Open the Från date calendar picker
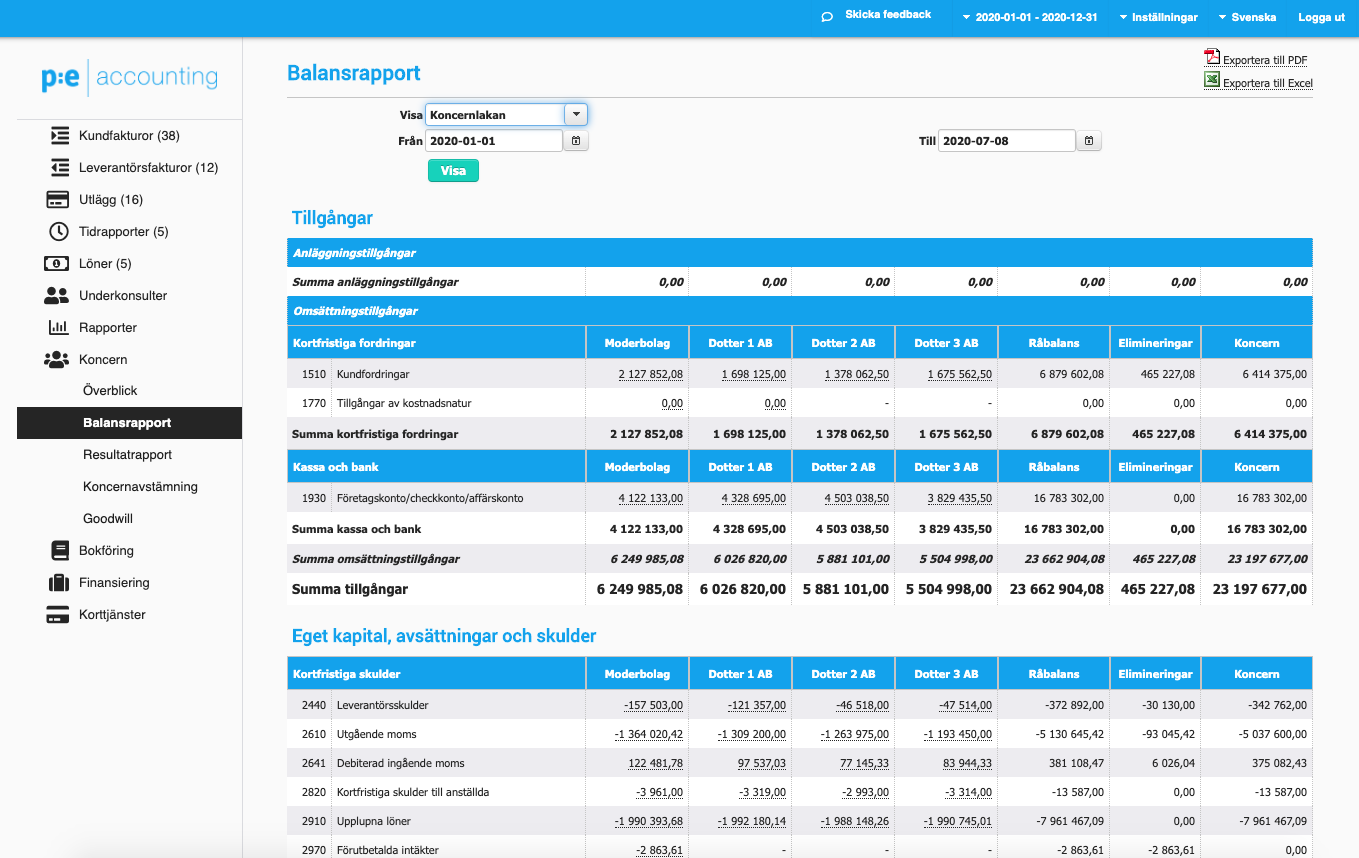Image resolution: width=1359 pixels, height=858 pixels. coord(577,141)
